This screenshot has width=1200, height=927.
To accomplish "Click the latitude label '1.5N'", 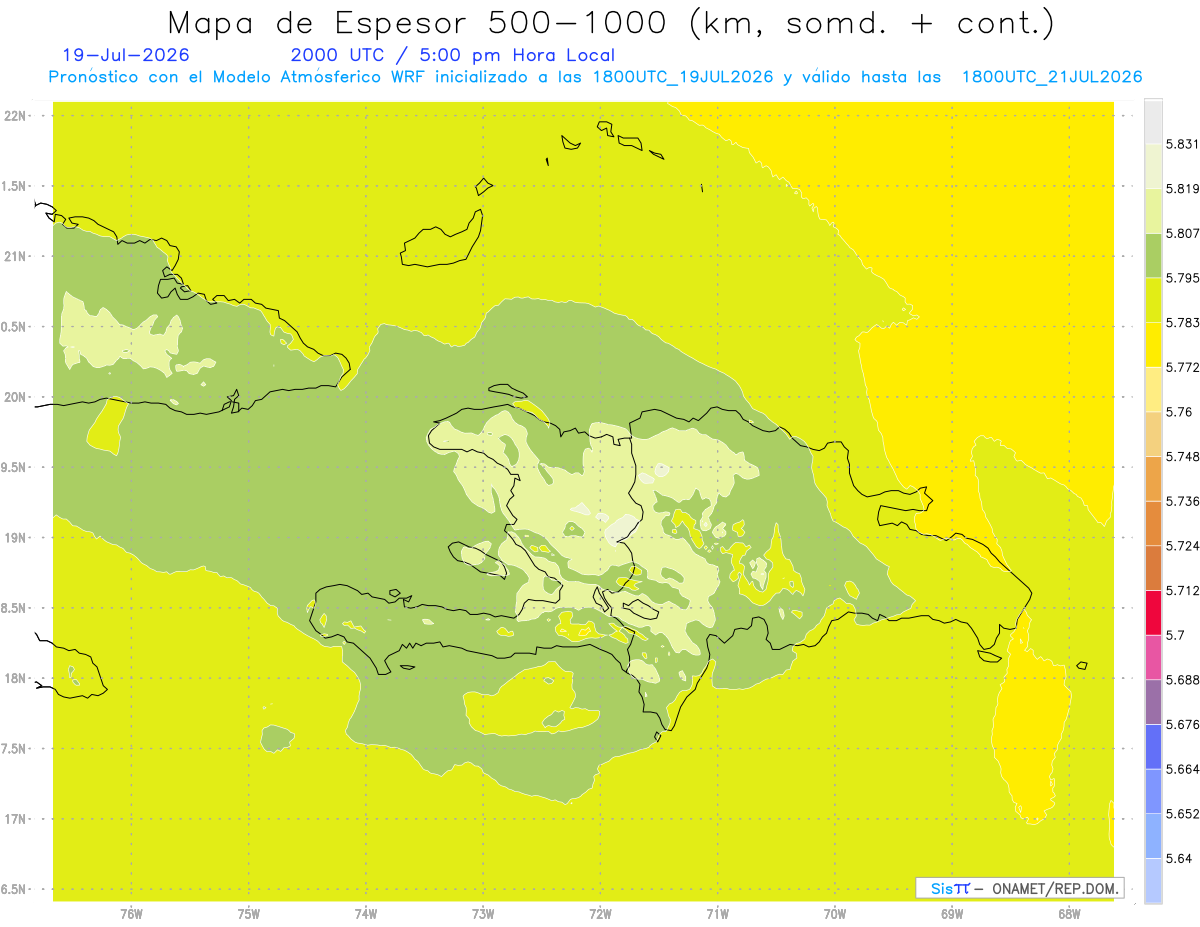I will click(15, 186).
